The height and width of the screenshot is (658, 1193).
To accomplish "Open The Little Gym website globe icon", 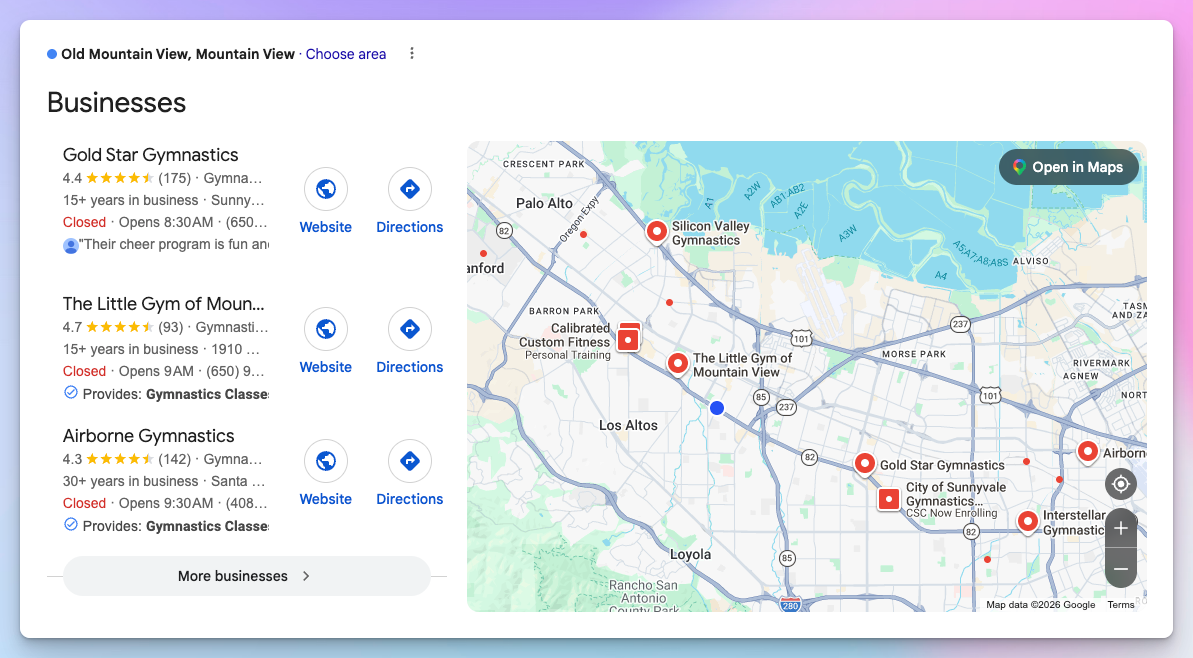I will click(326, 329).
